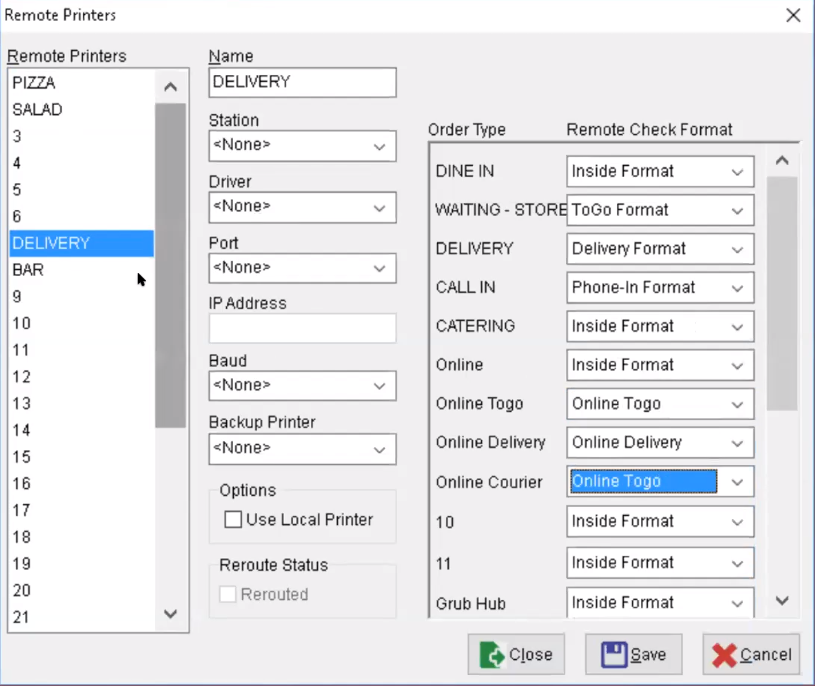Click the floppy disk icon on Save button
Screen dimensions: 815x686
click(617, 654)
